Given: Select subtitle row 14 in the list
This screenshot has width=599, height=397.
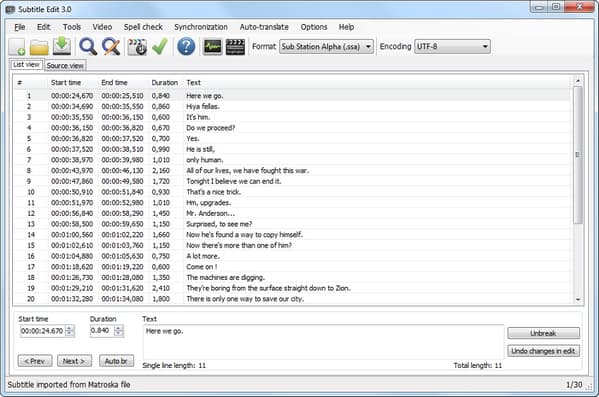Looking at the screenshot, I should [x=292, y=235].
